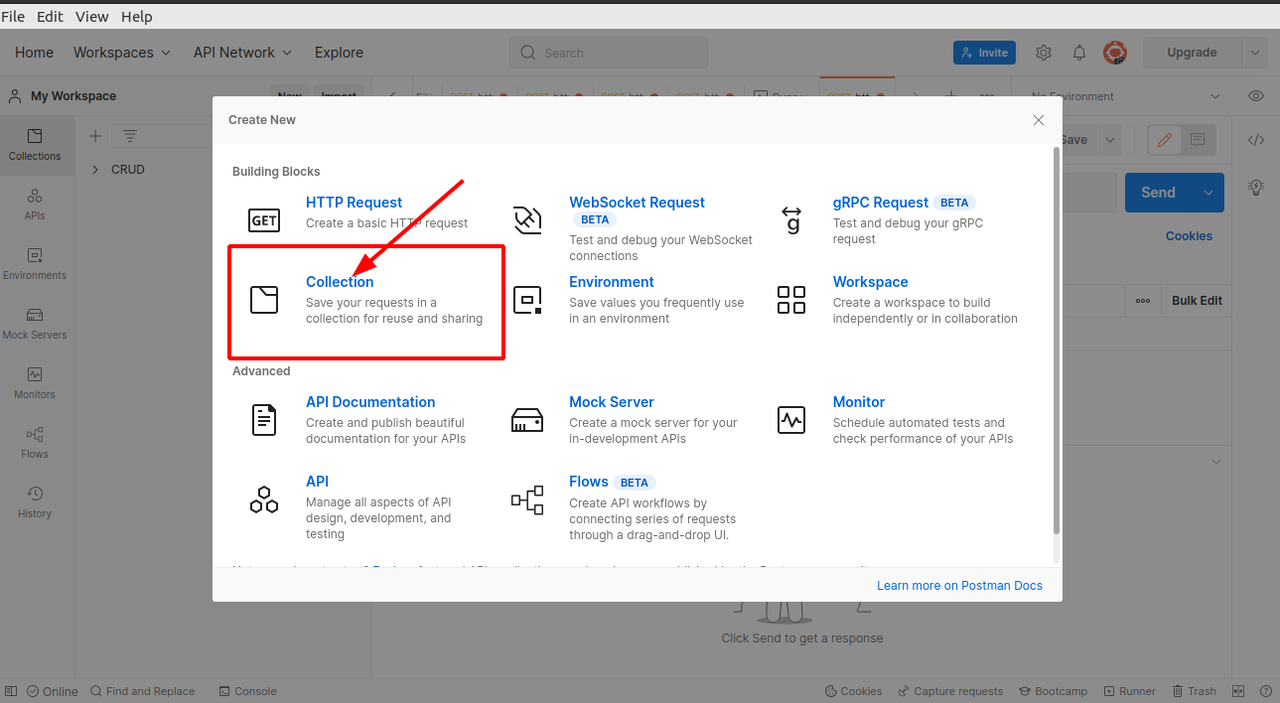Click the API hexagons icon in dialog

(264, 499)
